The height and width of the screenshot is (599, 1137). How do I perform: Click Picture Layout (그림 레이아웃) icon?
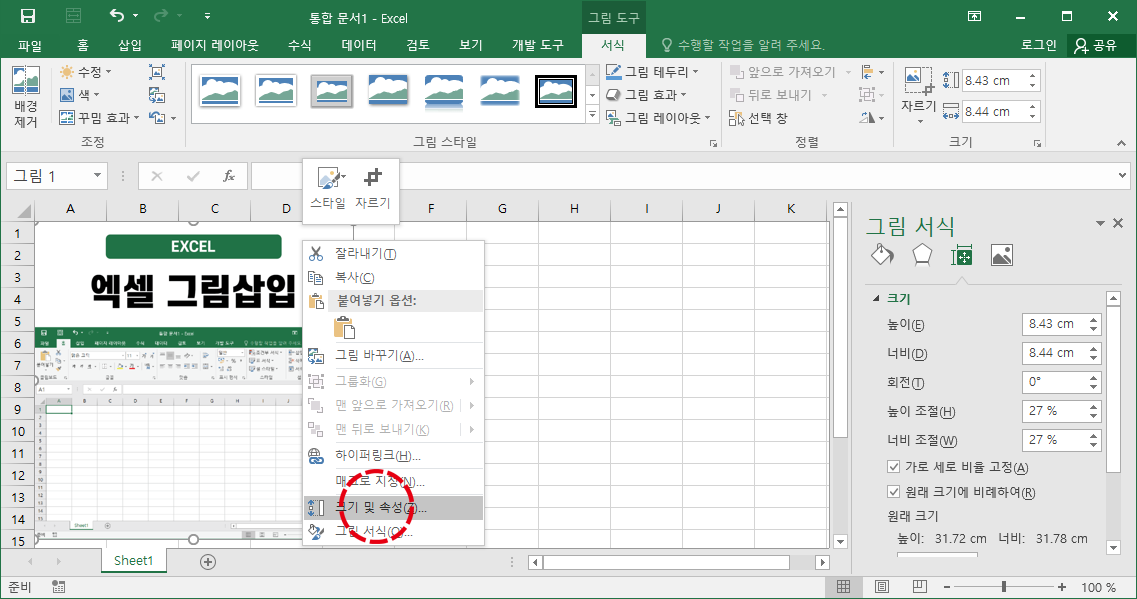(x=613, y=117)
